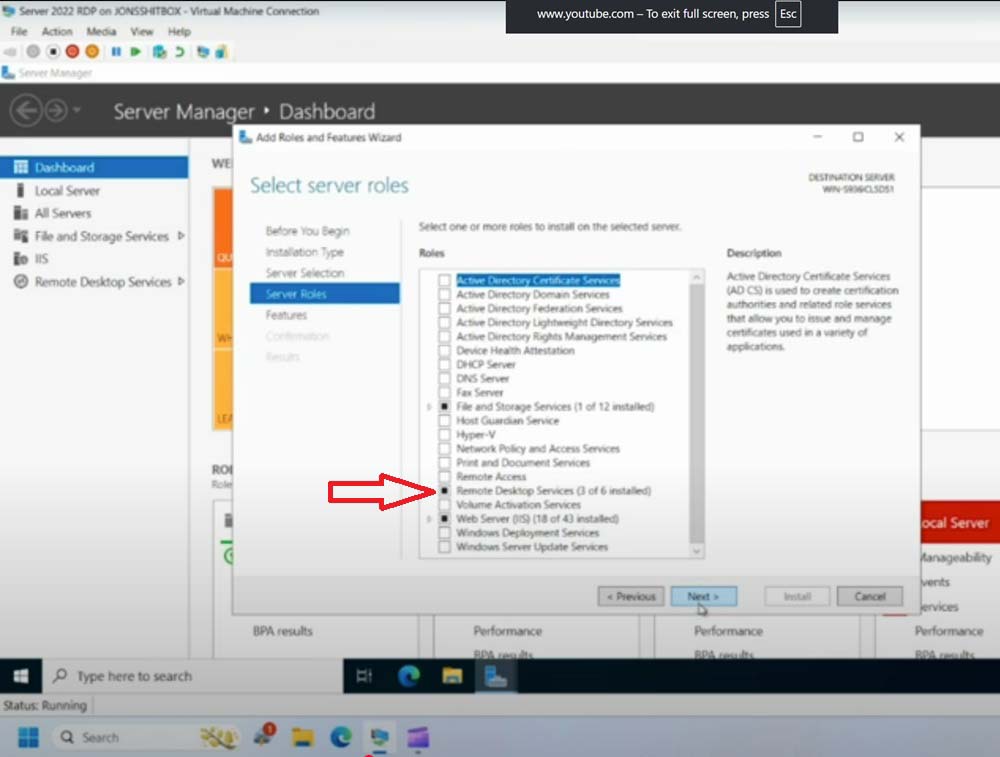Click the green Start VM toolbar icon

135,51
